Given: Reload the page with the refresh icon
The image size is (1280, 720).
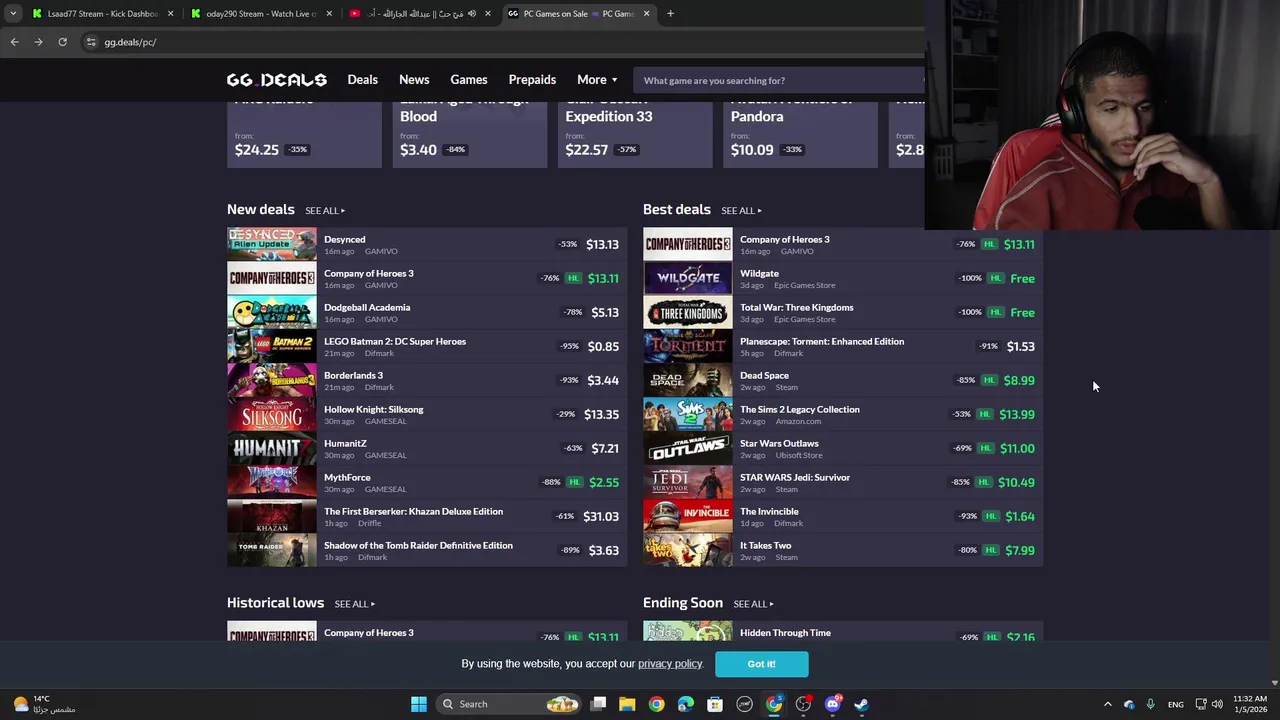Looking at the screenshot, I should [x=62, y=42].
